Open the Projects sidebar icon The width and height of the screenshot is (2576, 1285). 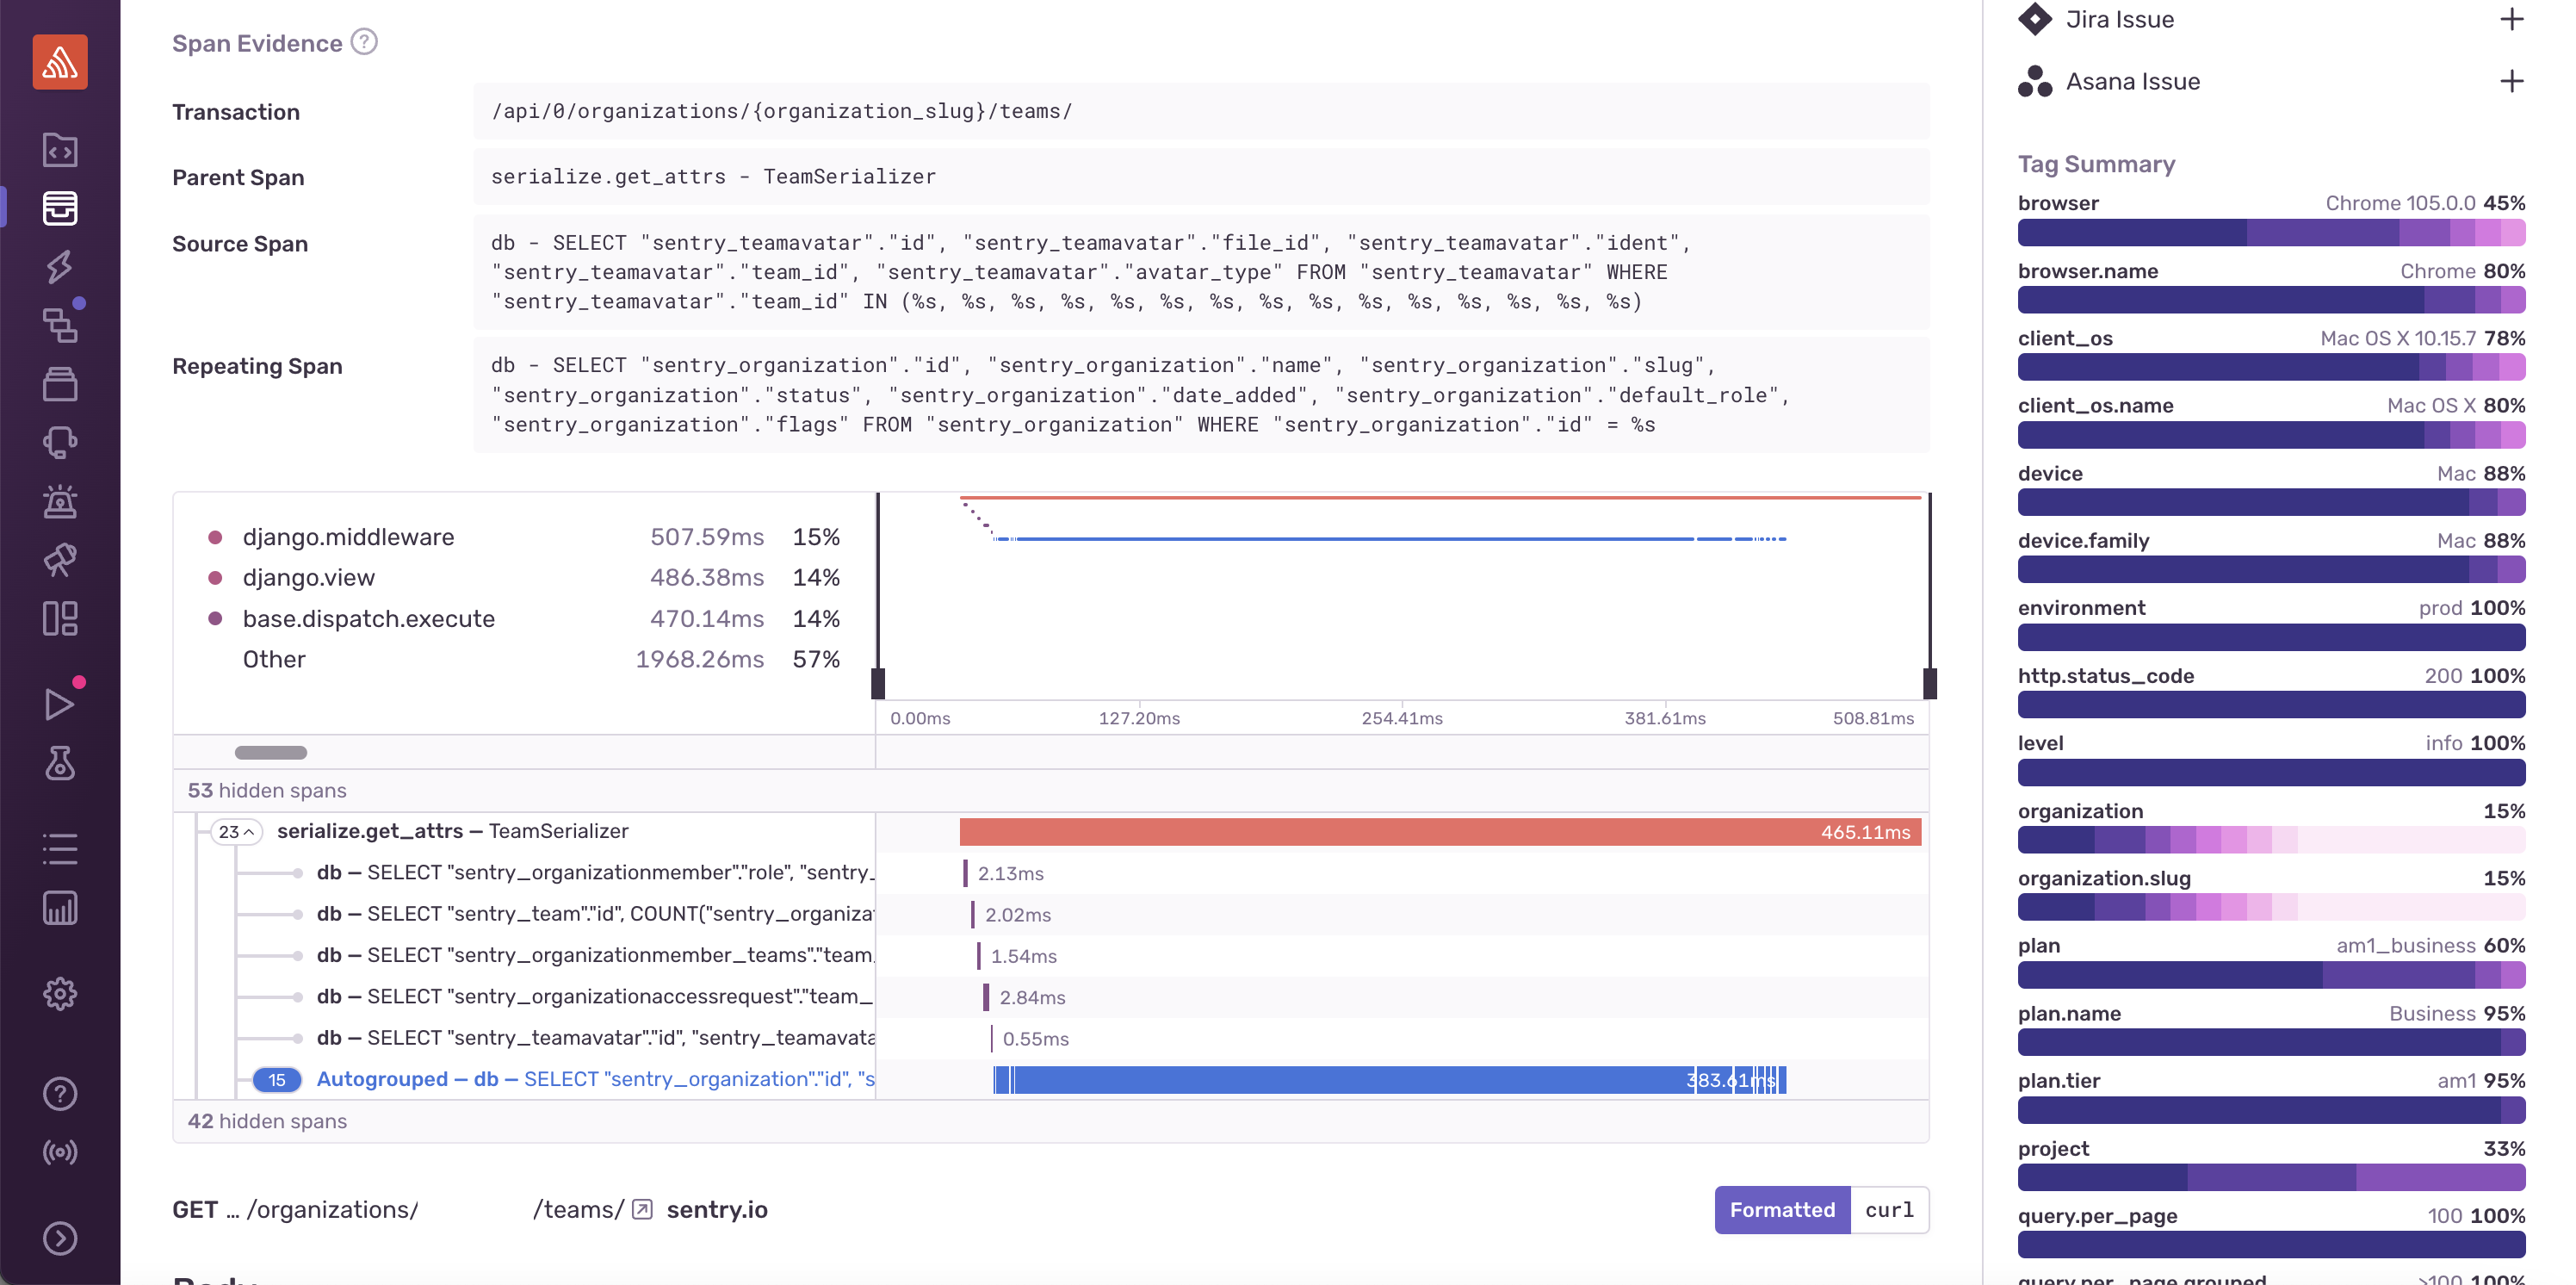tap(60, 150)
